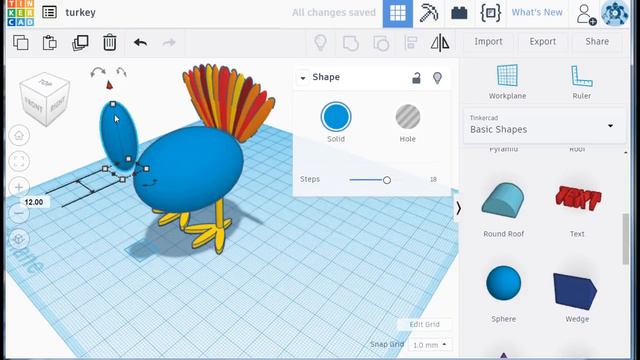Pick the Wedge shape
Viewport: 640px width, 360px height.
point(575,291)
